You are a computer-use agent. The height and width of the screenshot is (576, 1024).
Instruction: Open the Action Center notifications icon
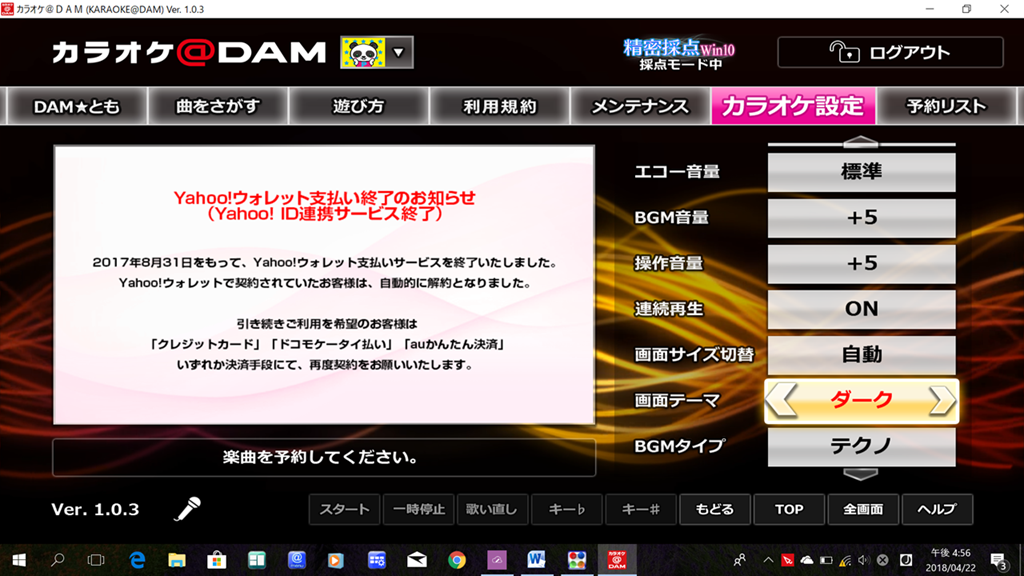click(999, 560)
